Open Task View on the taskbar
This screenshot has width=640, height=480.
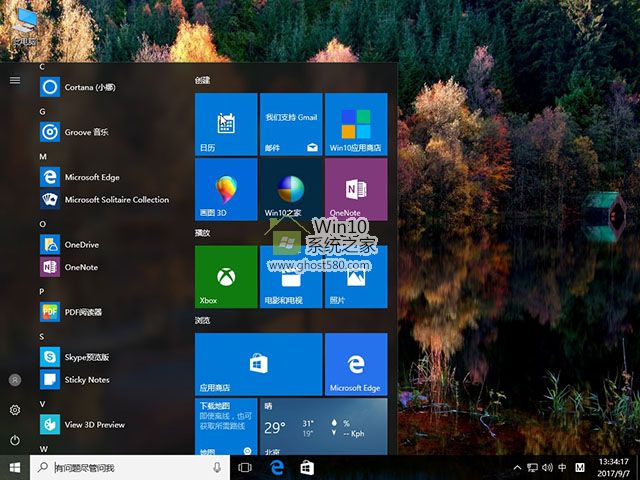pyautogui.click(x=245, y=468)
